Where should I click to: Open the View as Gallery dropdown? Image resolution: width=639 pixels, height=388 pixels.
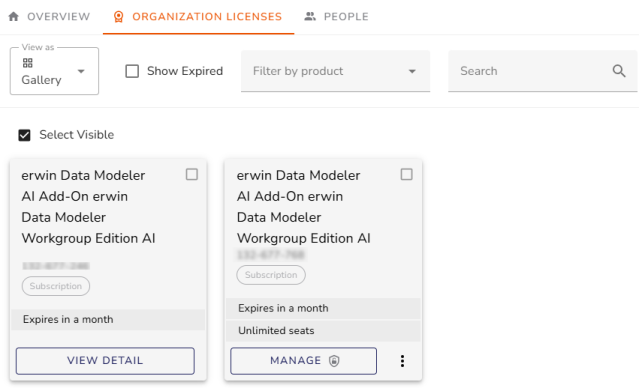tap(54, 71)
